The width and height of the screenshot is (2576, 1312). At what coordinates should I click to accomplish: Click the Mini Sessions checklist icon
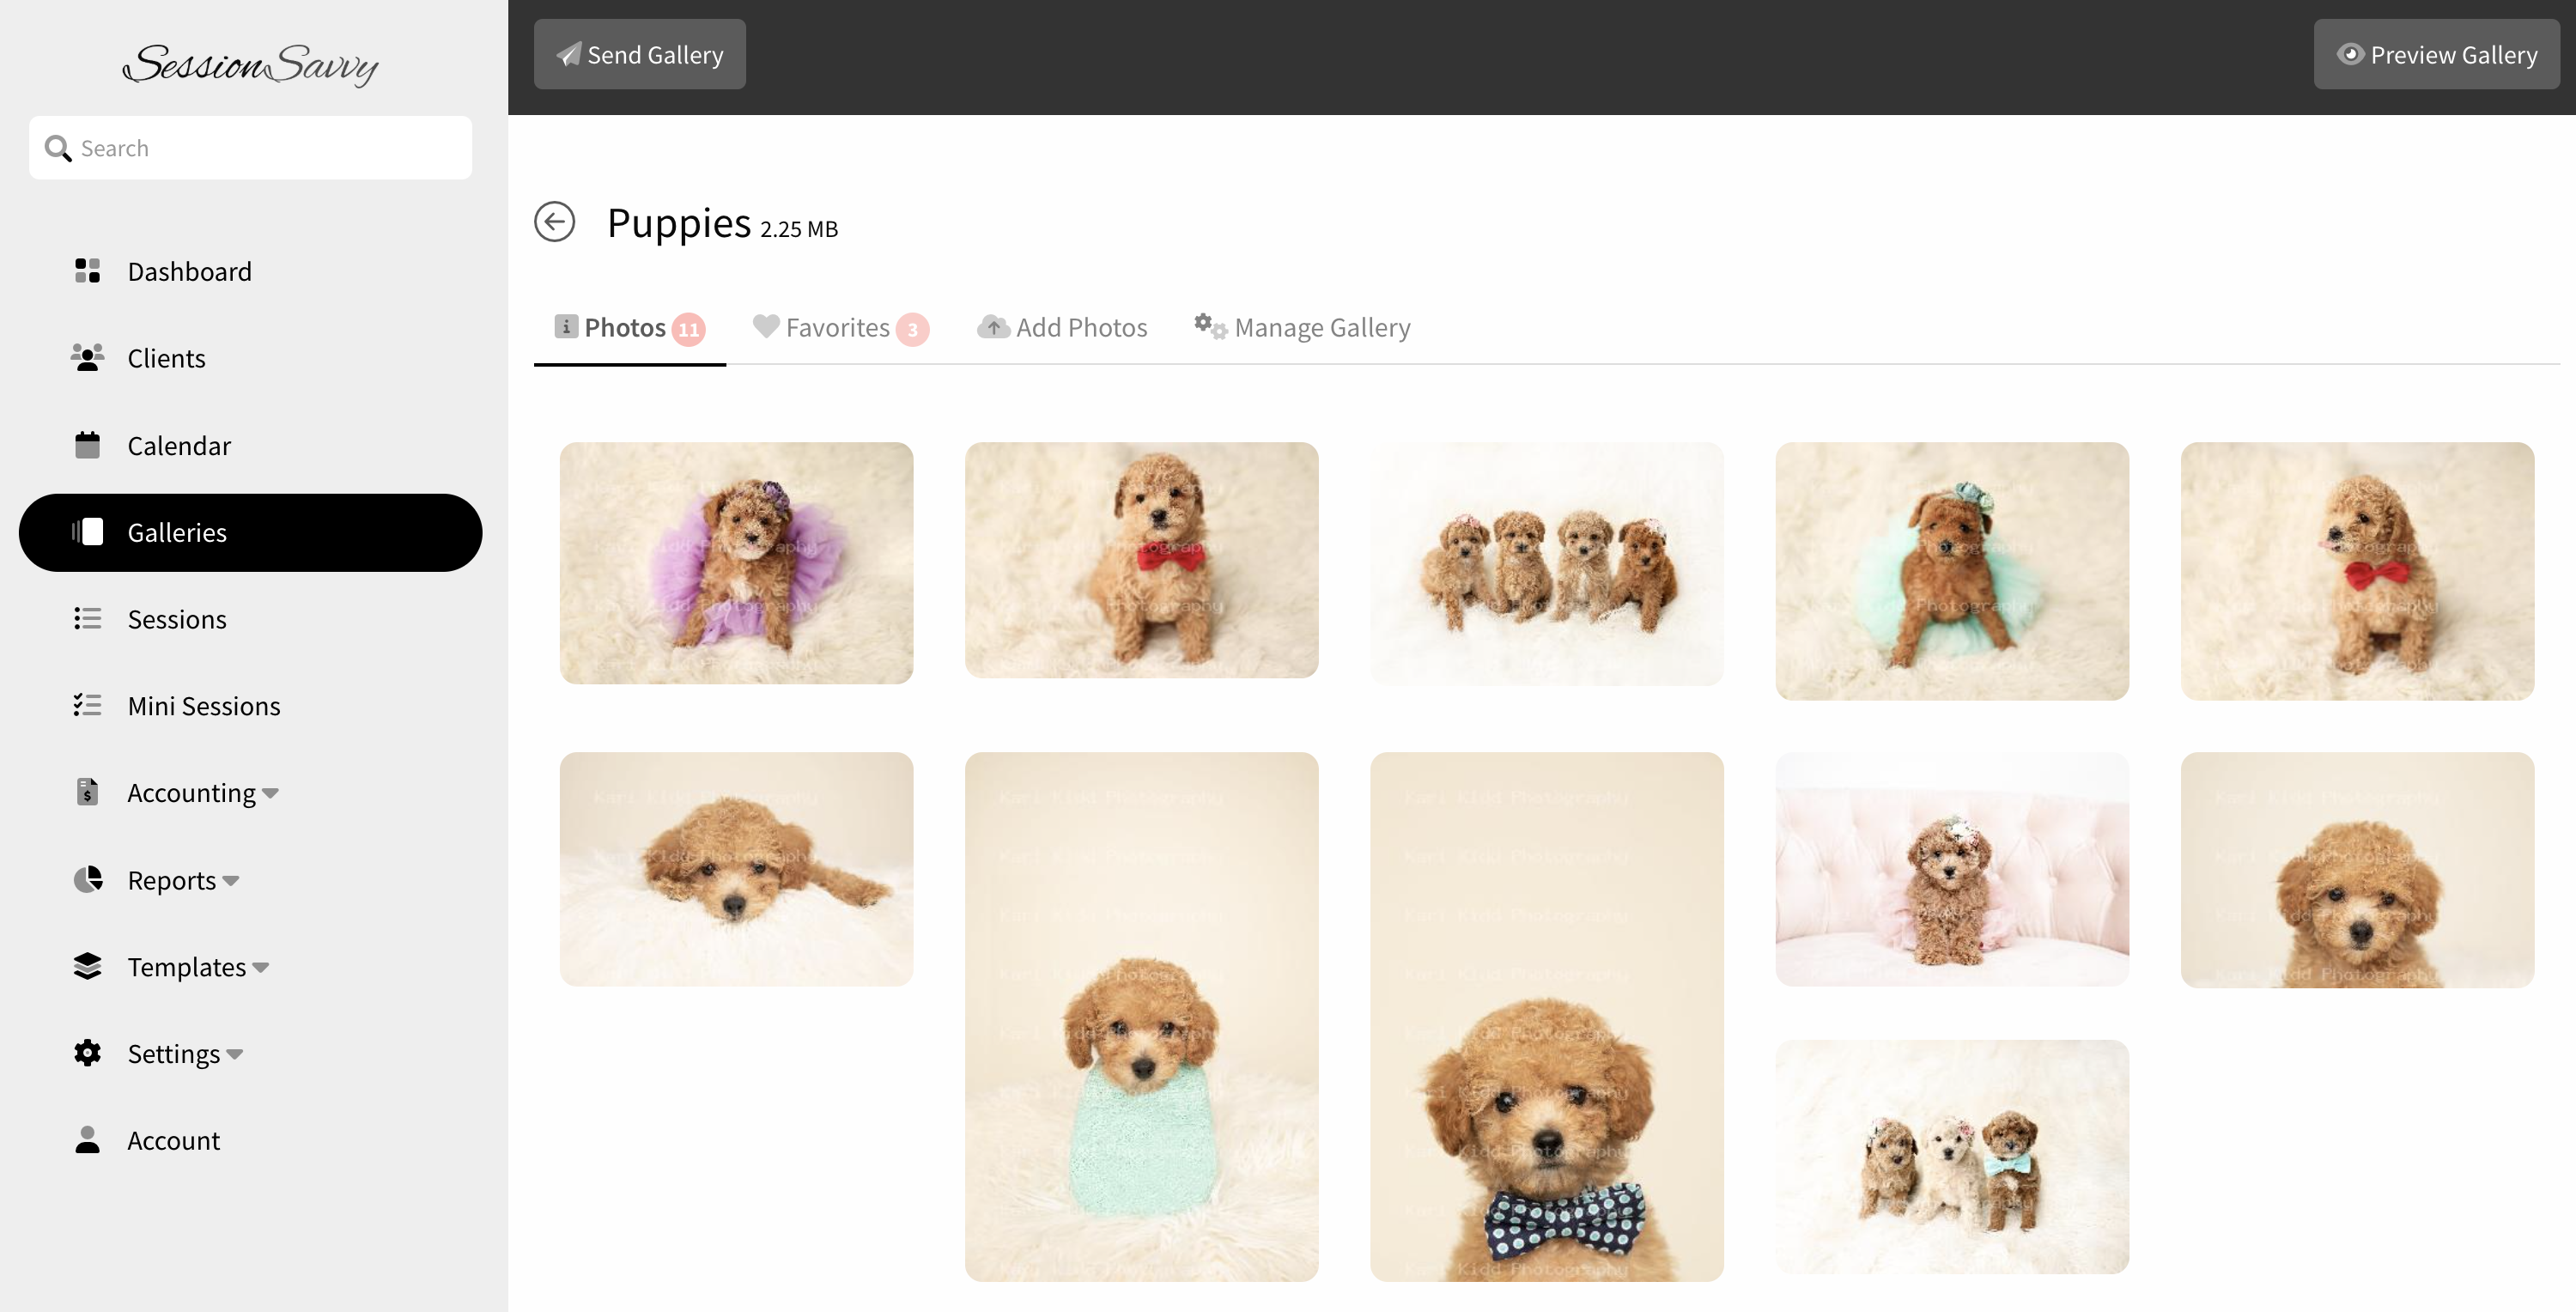[87, 706]
